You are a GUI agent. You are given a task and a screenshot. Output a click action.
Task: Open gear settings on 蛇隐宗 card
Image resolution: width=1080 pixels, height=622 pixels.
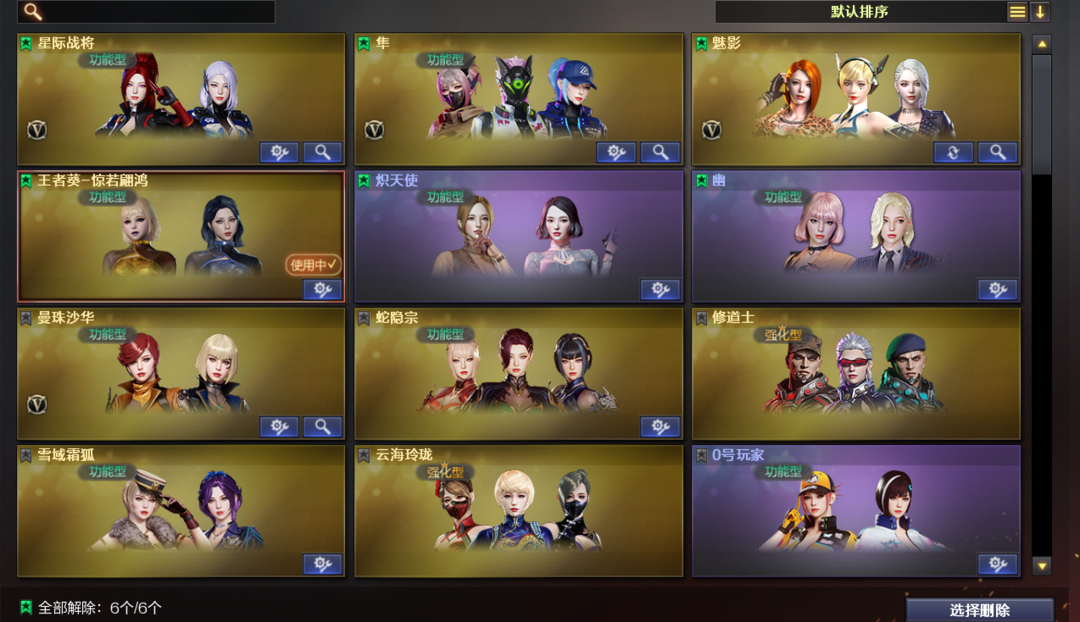click(660, 427)
